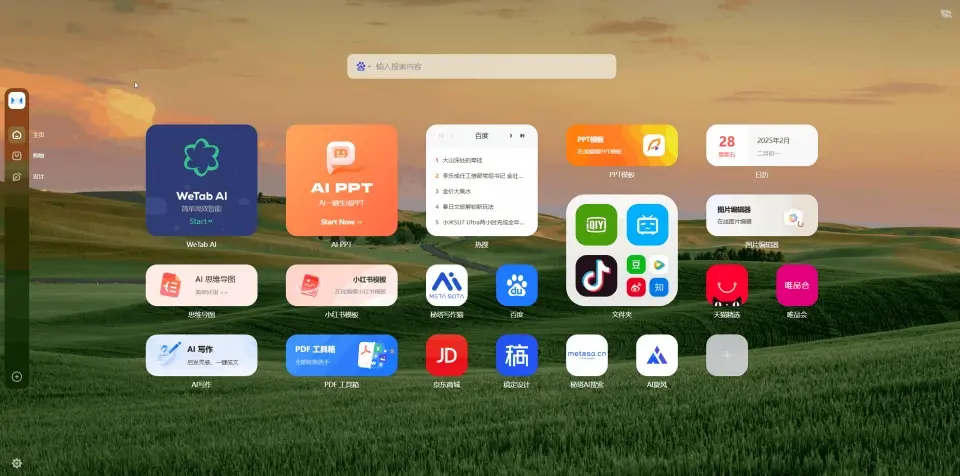Click the WeTab logo atop the sidebar

pyautogui.click(x=17, y=100)
